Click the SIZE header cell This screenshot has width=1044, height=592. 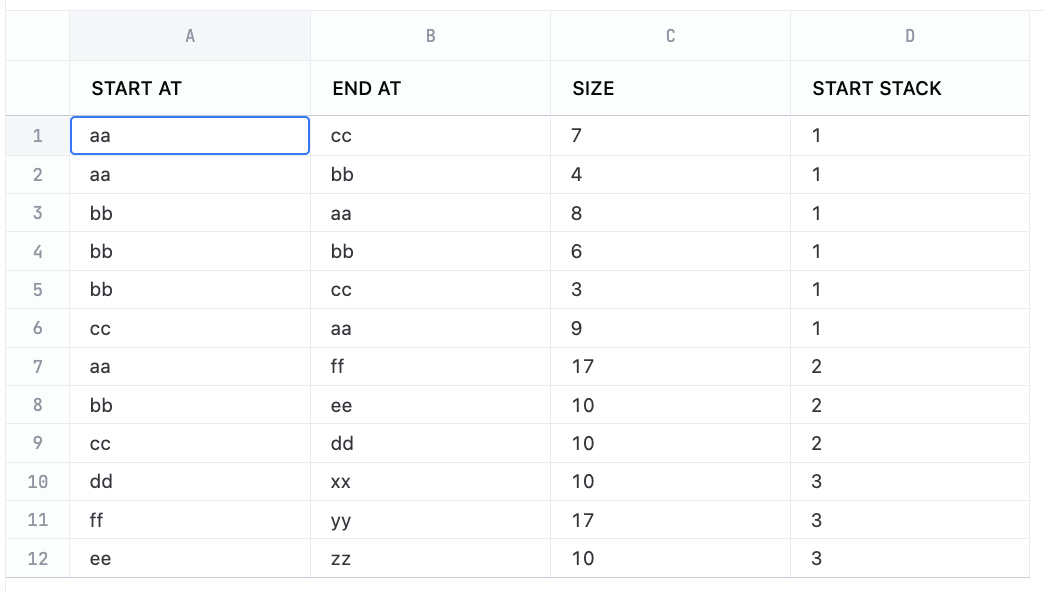[670, 88]
